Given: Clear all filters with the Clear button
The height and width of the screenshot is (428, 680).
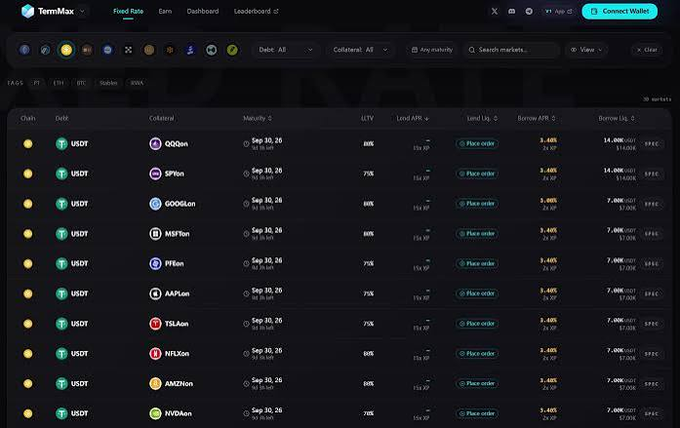Looking at the screenshot, I should (647, 50).
